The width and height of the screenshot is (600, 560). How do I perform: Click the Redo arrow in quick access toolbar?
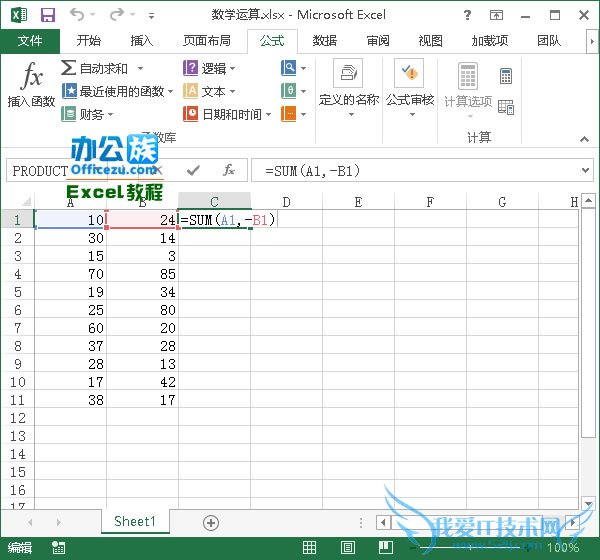[x=117, y=15]
